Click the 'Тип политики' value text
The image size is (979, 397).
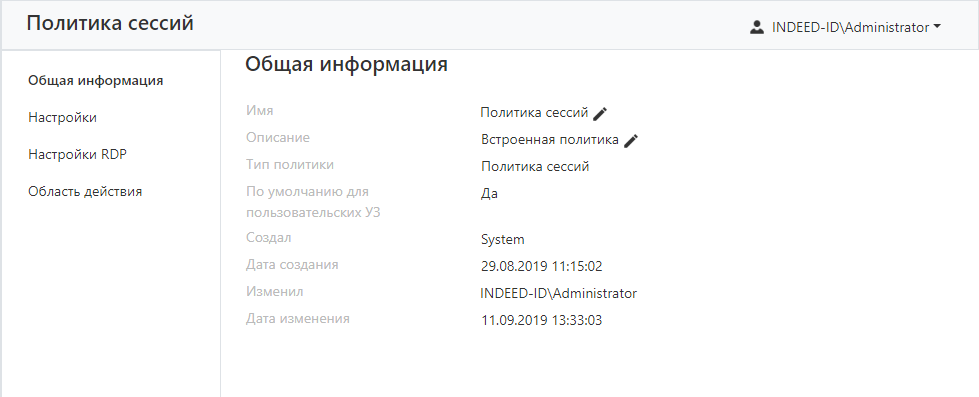535,167
